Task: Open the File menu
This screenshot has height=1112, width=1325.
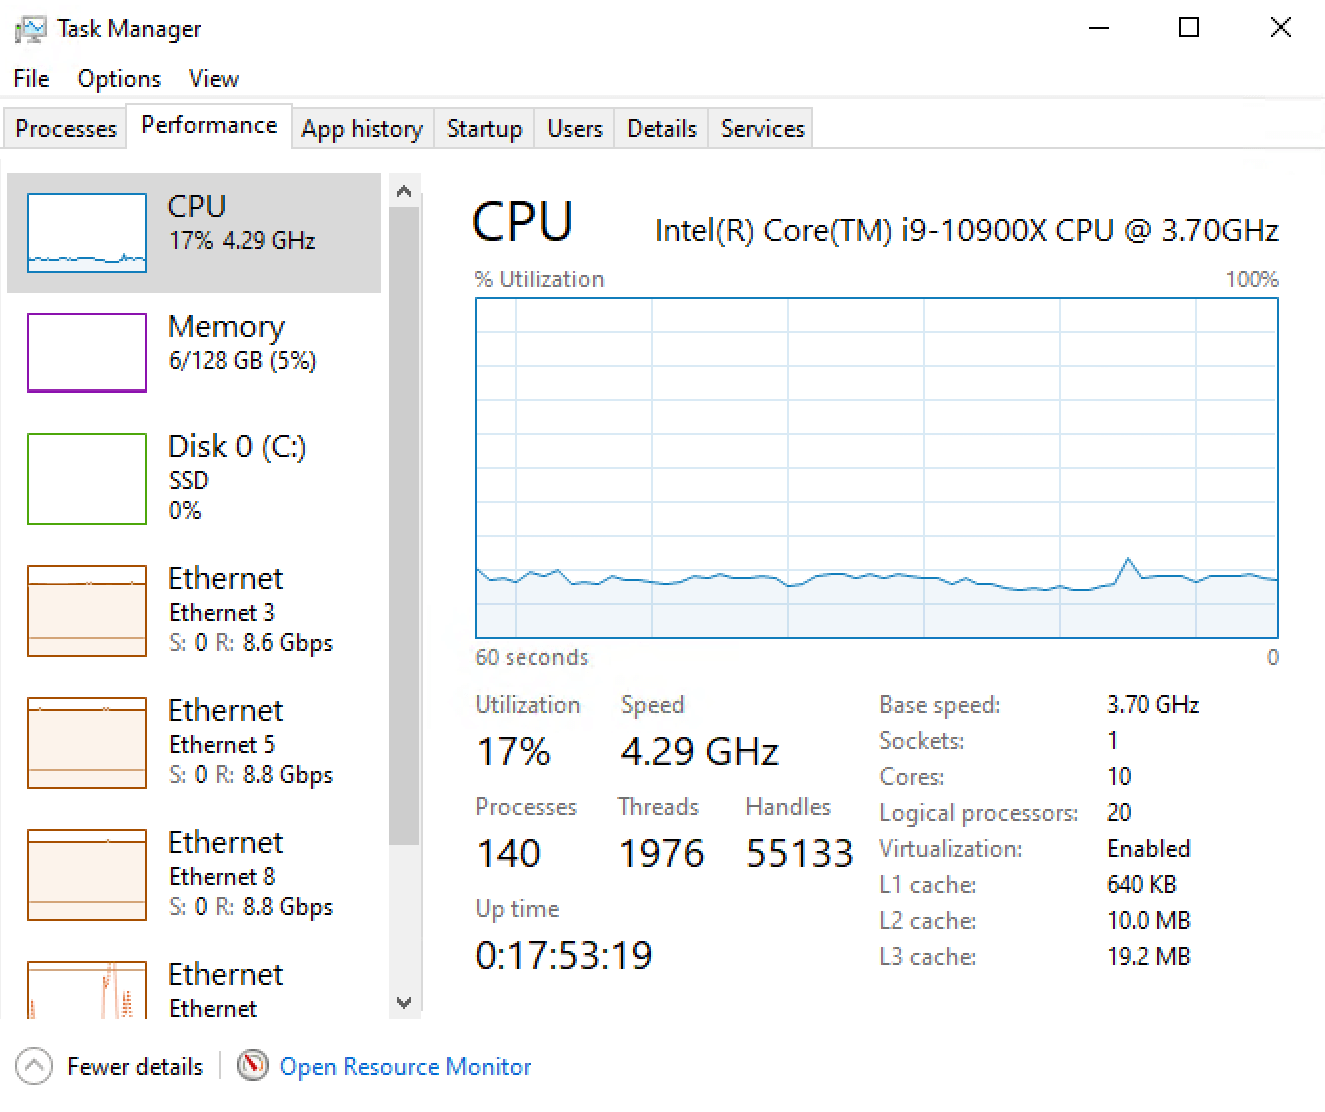Action: (30, 78)
